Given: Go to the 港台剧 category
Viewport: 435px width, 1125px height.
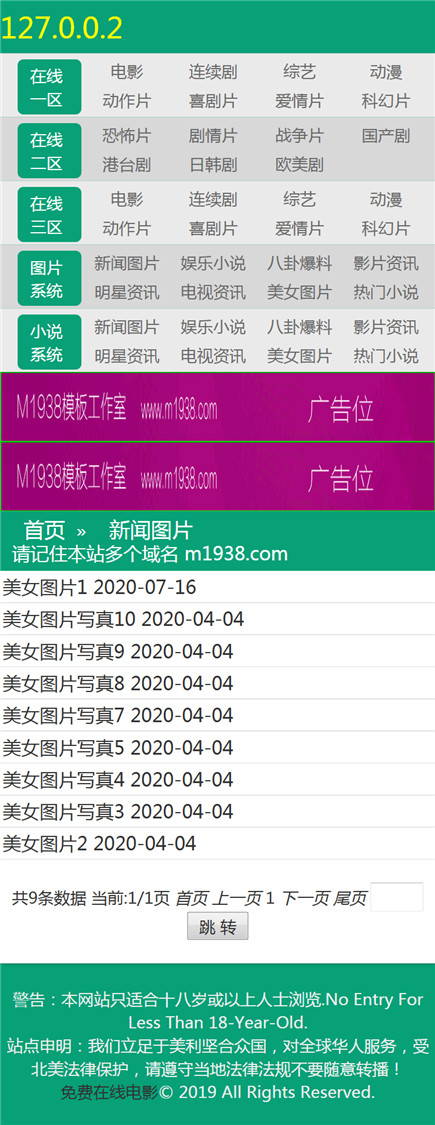Looking at the screenshot, I should (x=127, y=165).
